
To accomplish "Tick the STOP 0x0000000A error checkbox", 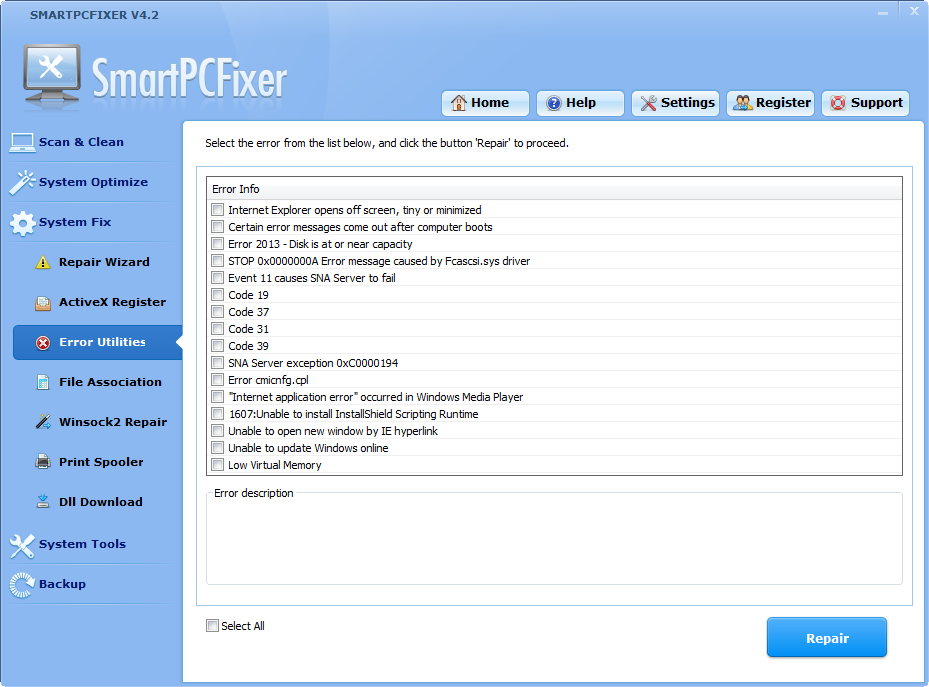I will pos(217,261).
